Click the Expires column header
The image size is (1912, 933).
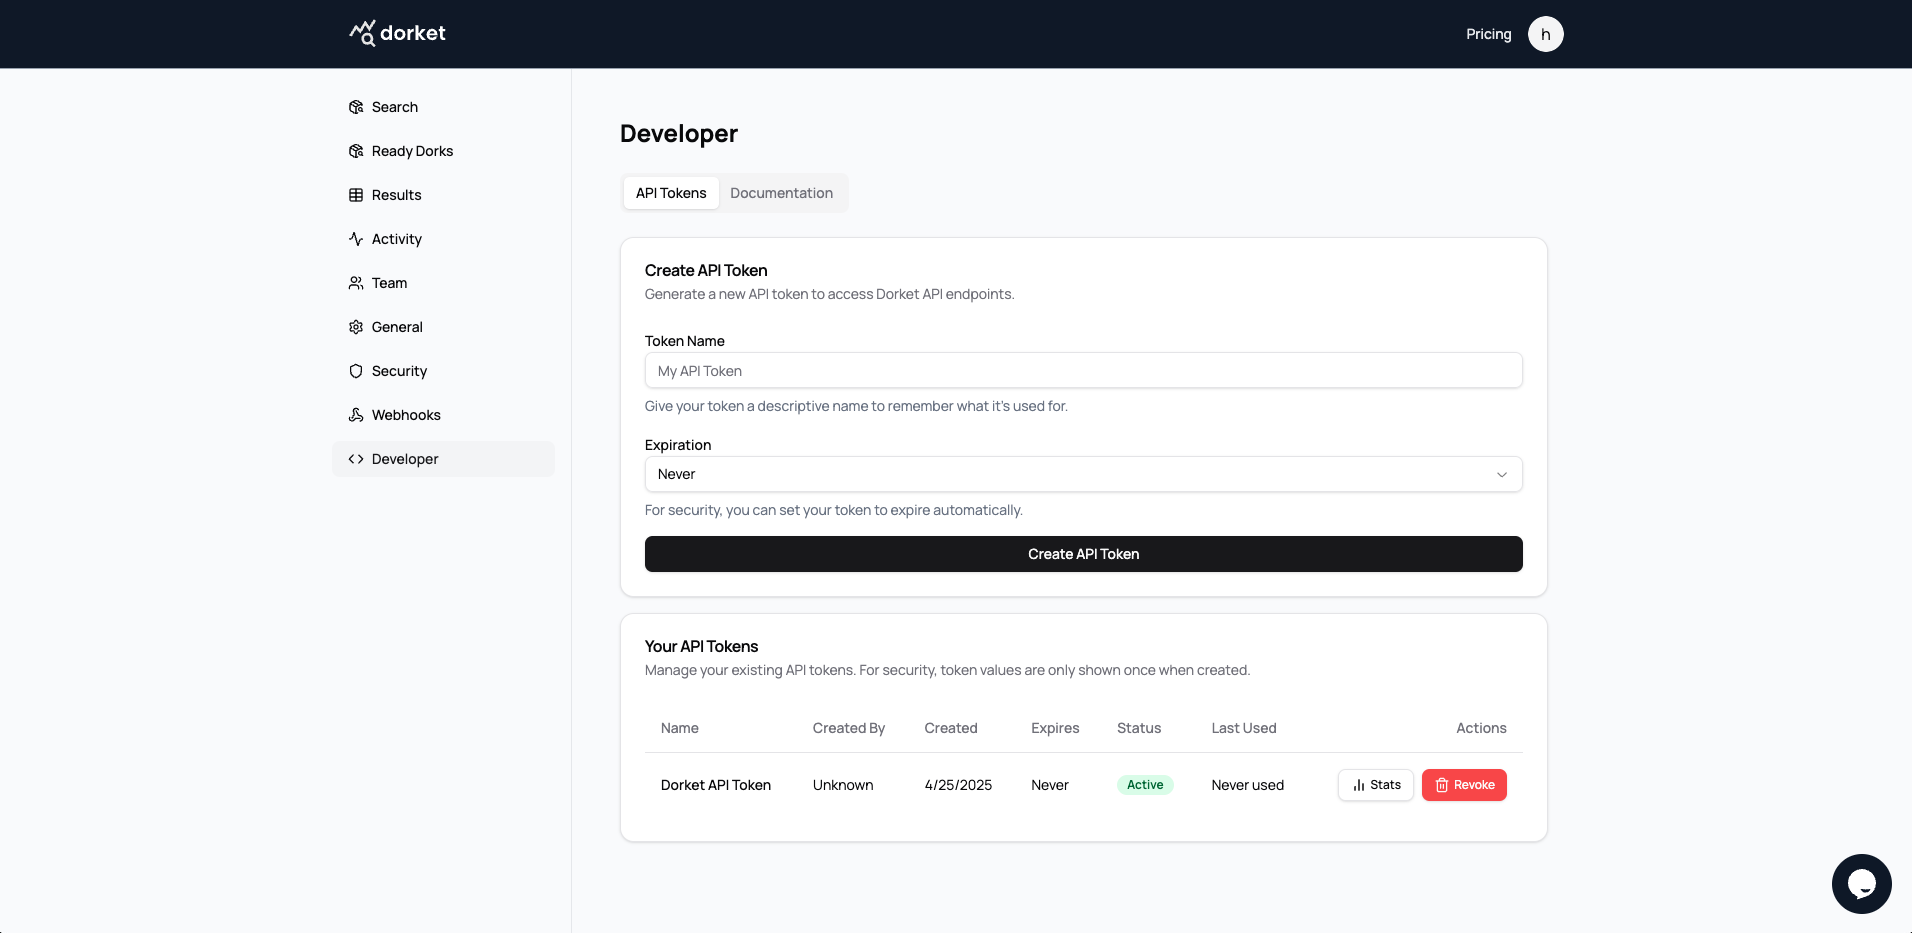click(1055, 728)
